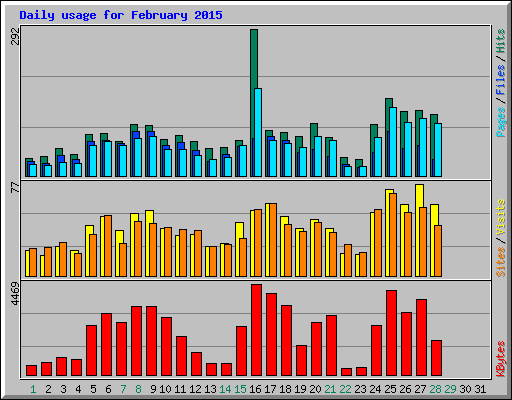This screenshot has height=400, width=512.
Task: Click the red "KBytes" legend label
Action: 501,359
